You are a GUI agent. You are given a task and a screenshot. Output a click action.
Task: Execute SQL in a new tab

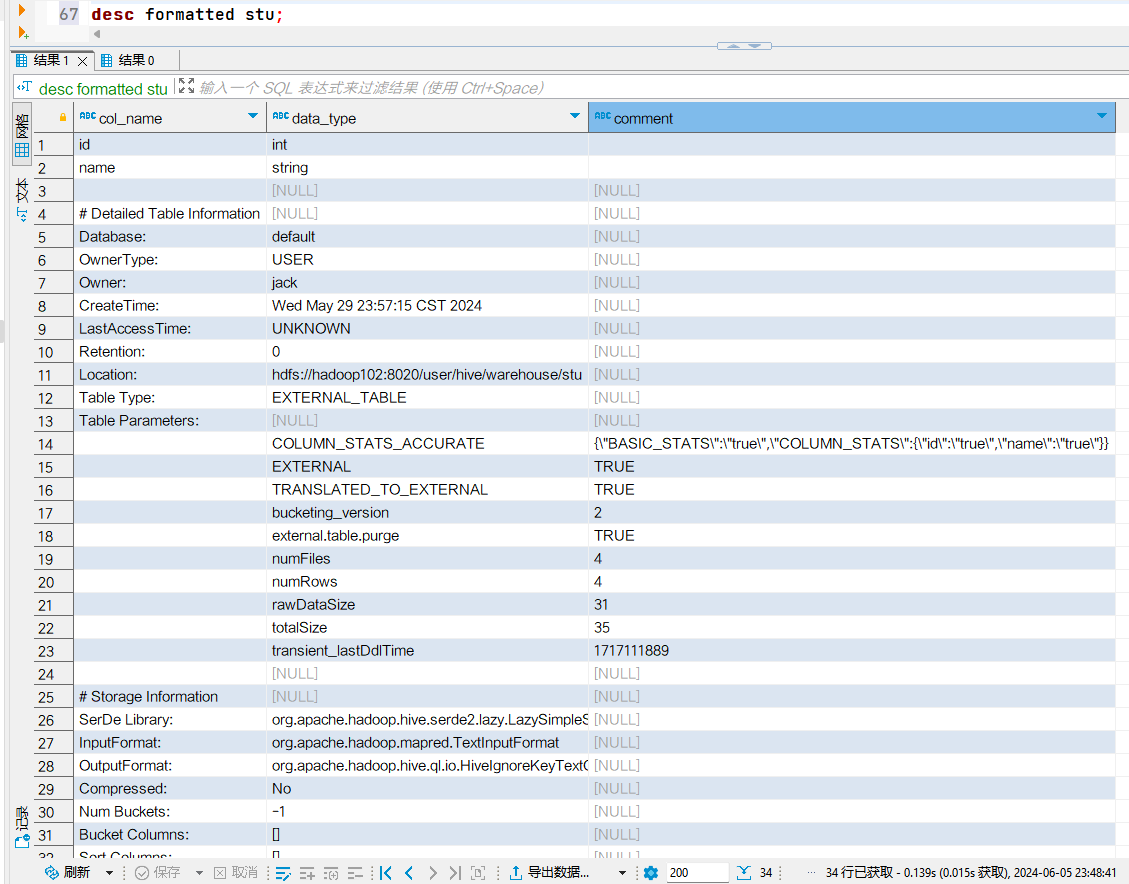(x=22, y=32)
